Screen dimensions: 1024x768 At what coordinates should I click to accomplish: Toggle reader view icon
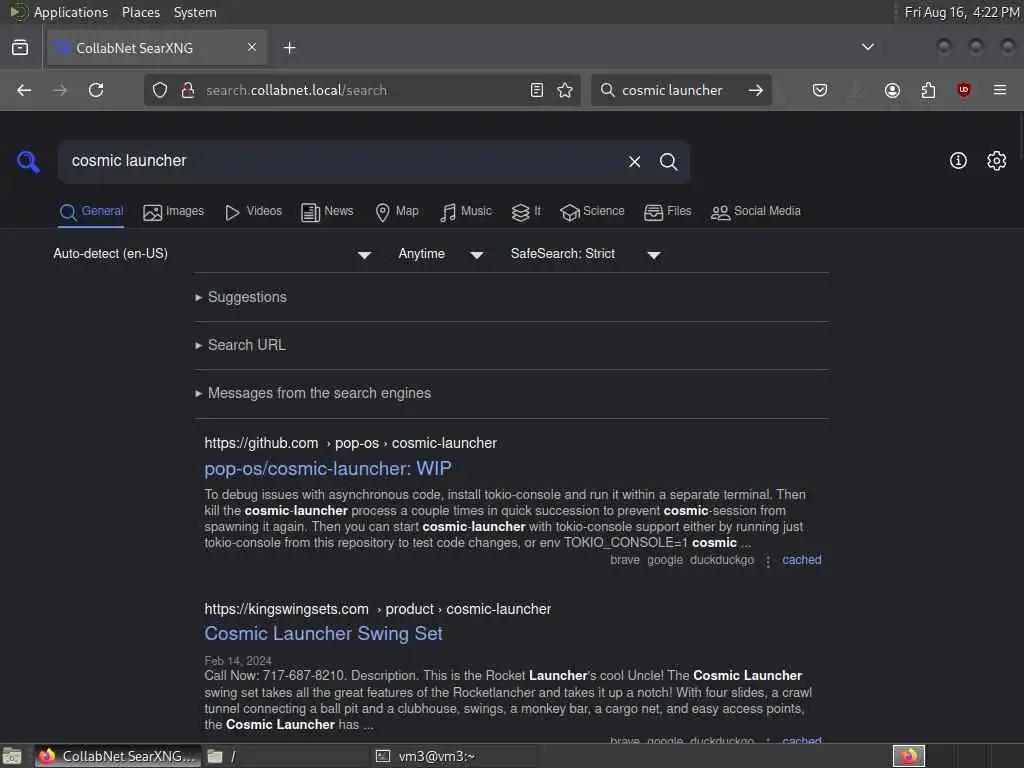tap(537, 90)
